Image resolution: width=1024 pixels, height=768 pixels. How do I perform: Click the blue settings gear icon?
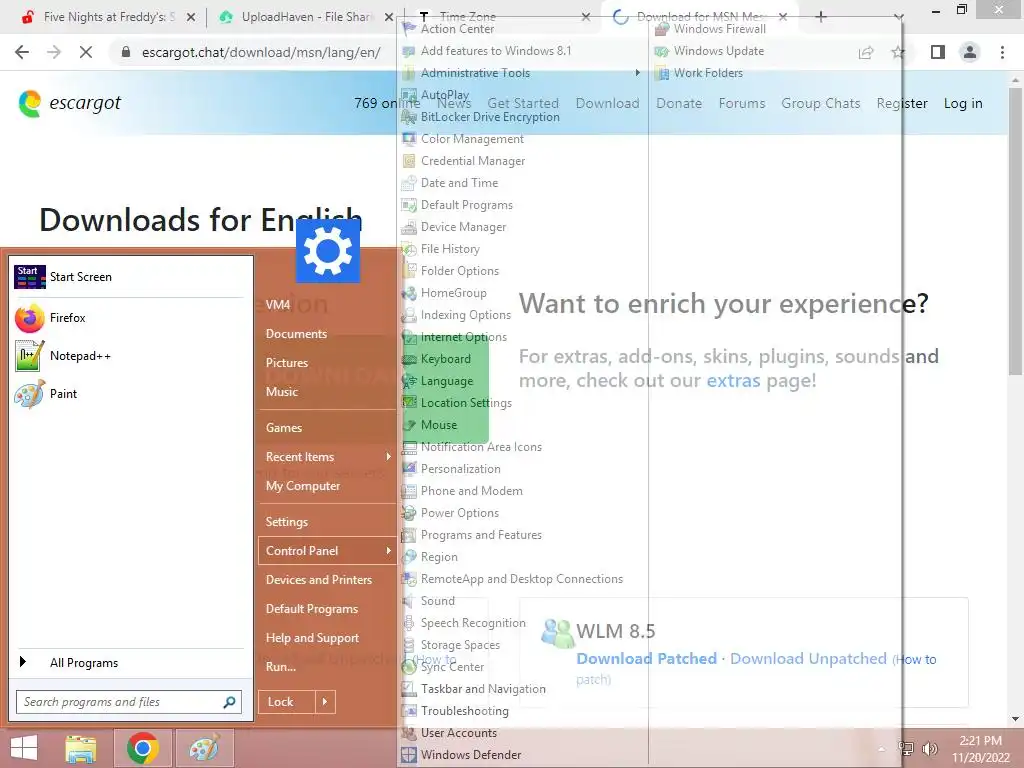[x=328, y=251]
